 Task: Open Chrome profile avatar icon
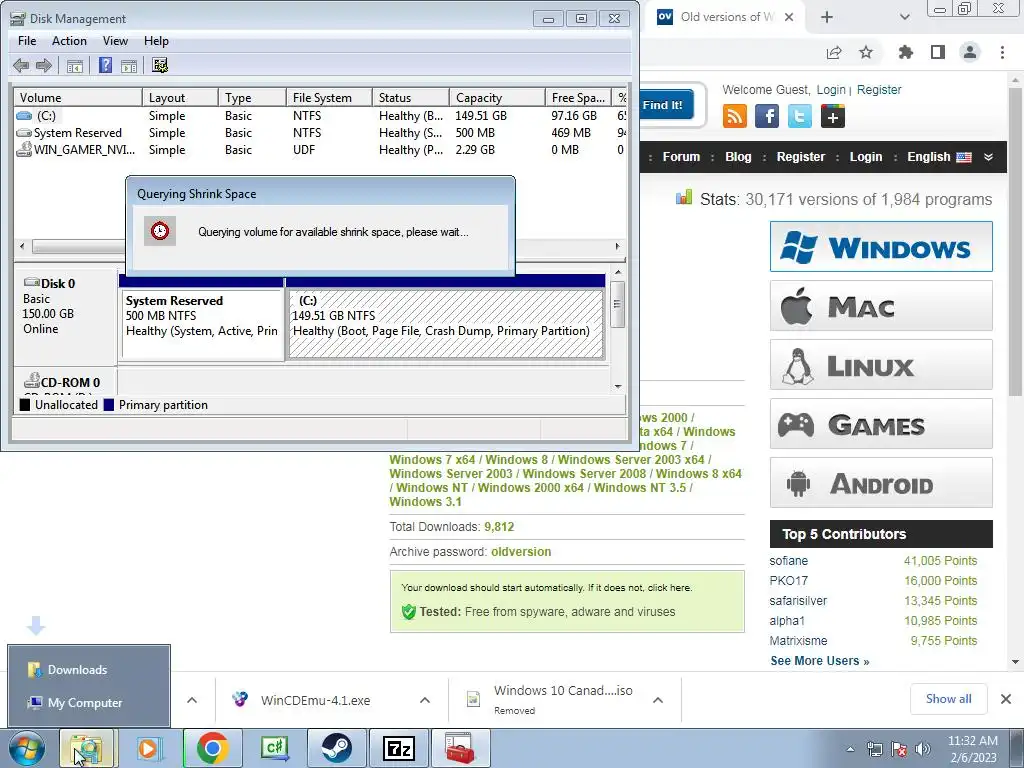pos(970,52)
